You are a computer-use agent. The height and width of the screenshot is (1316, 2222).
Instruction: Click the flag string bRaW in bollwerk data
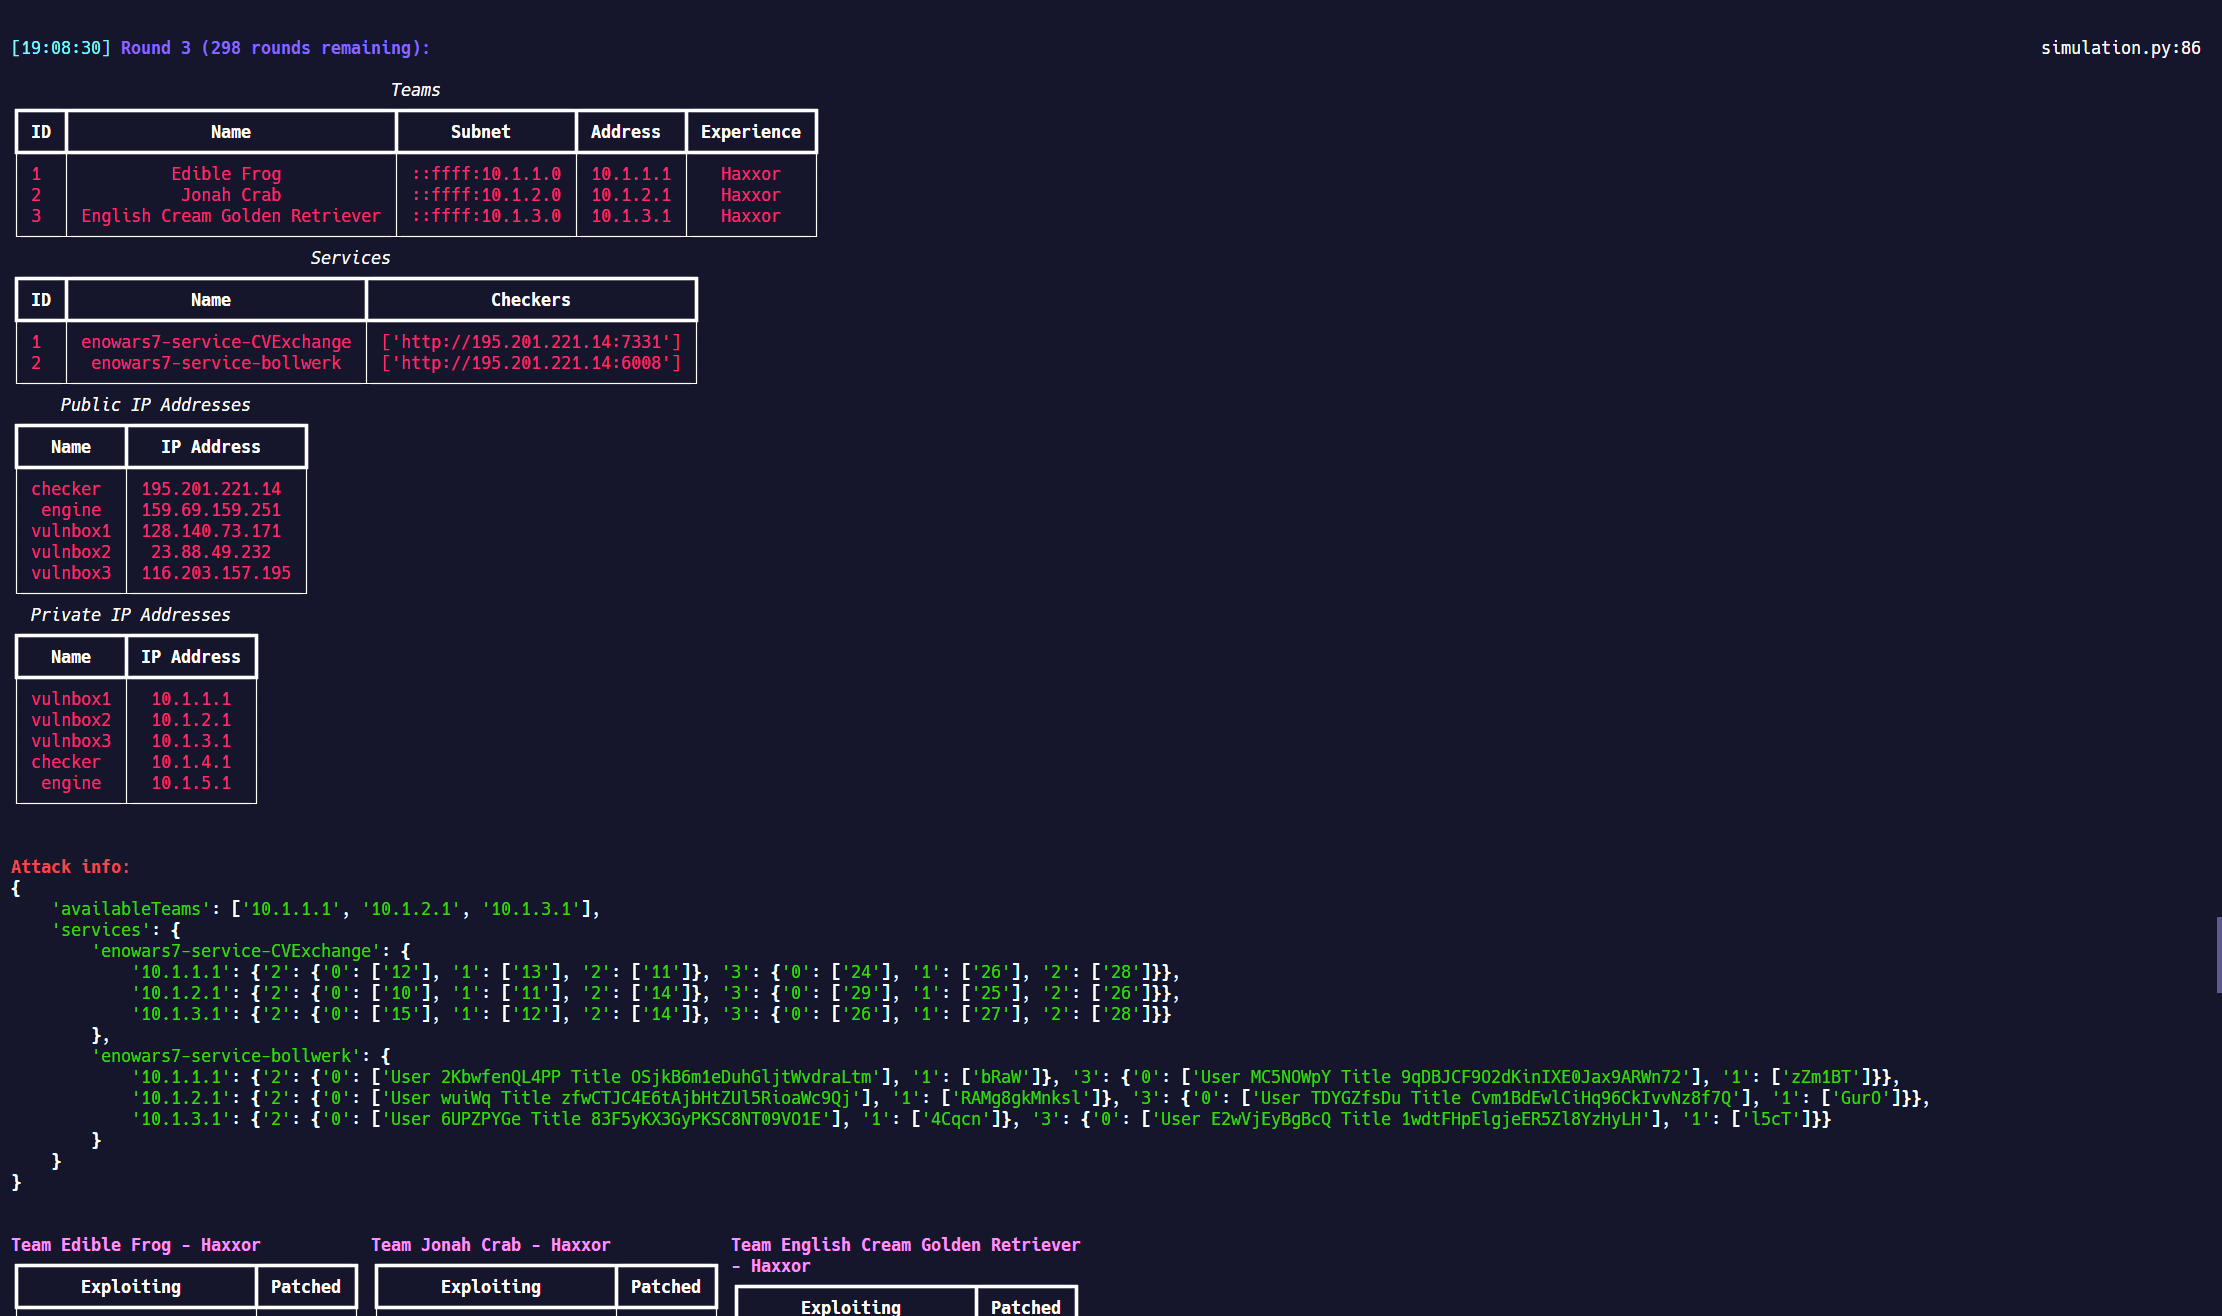click(x=1010, y=1077)
